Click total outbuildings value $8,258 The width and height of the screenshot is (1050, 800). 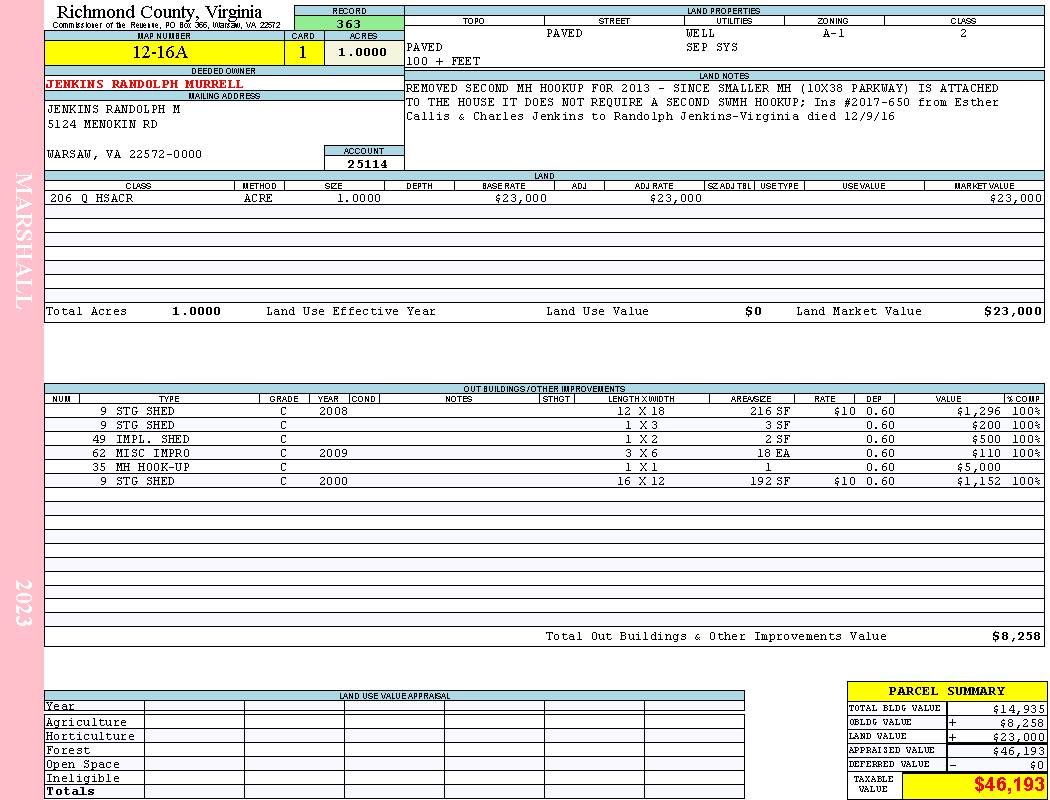click(1017, 637)
